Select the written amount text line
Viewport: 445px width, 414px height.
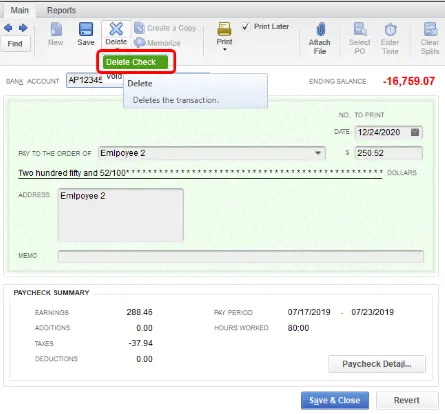tap(200, 173)
